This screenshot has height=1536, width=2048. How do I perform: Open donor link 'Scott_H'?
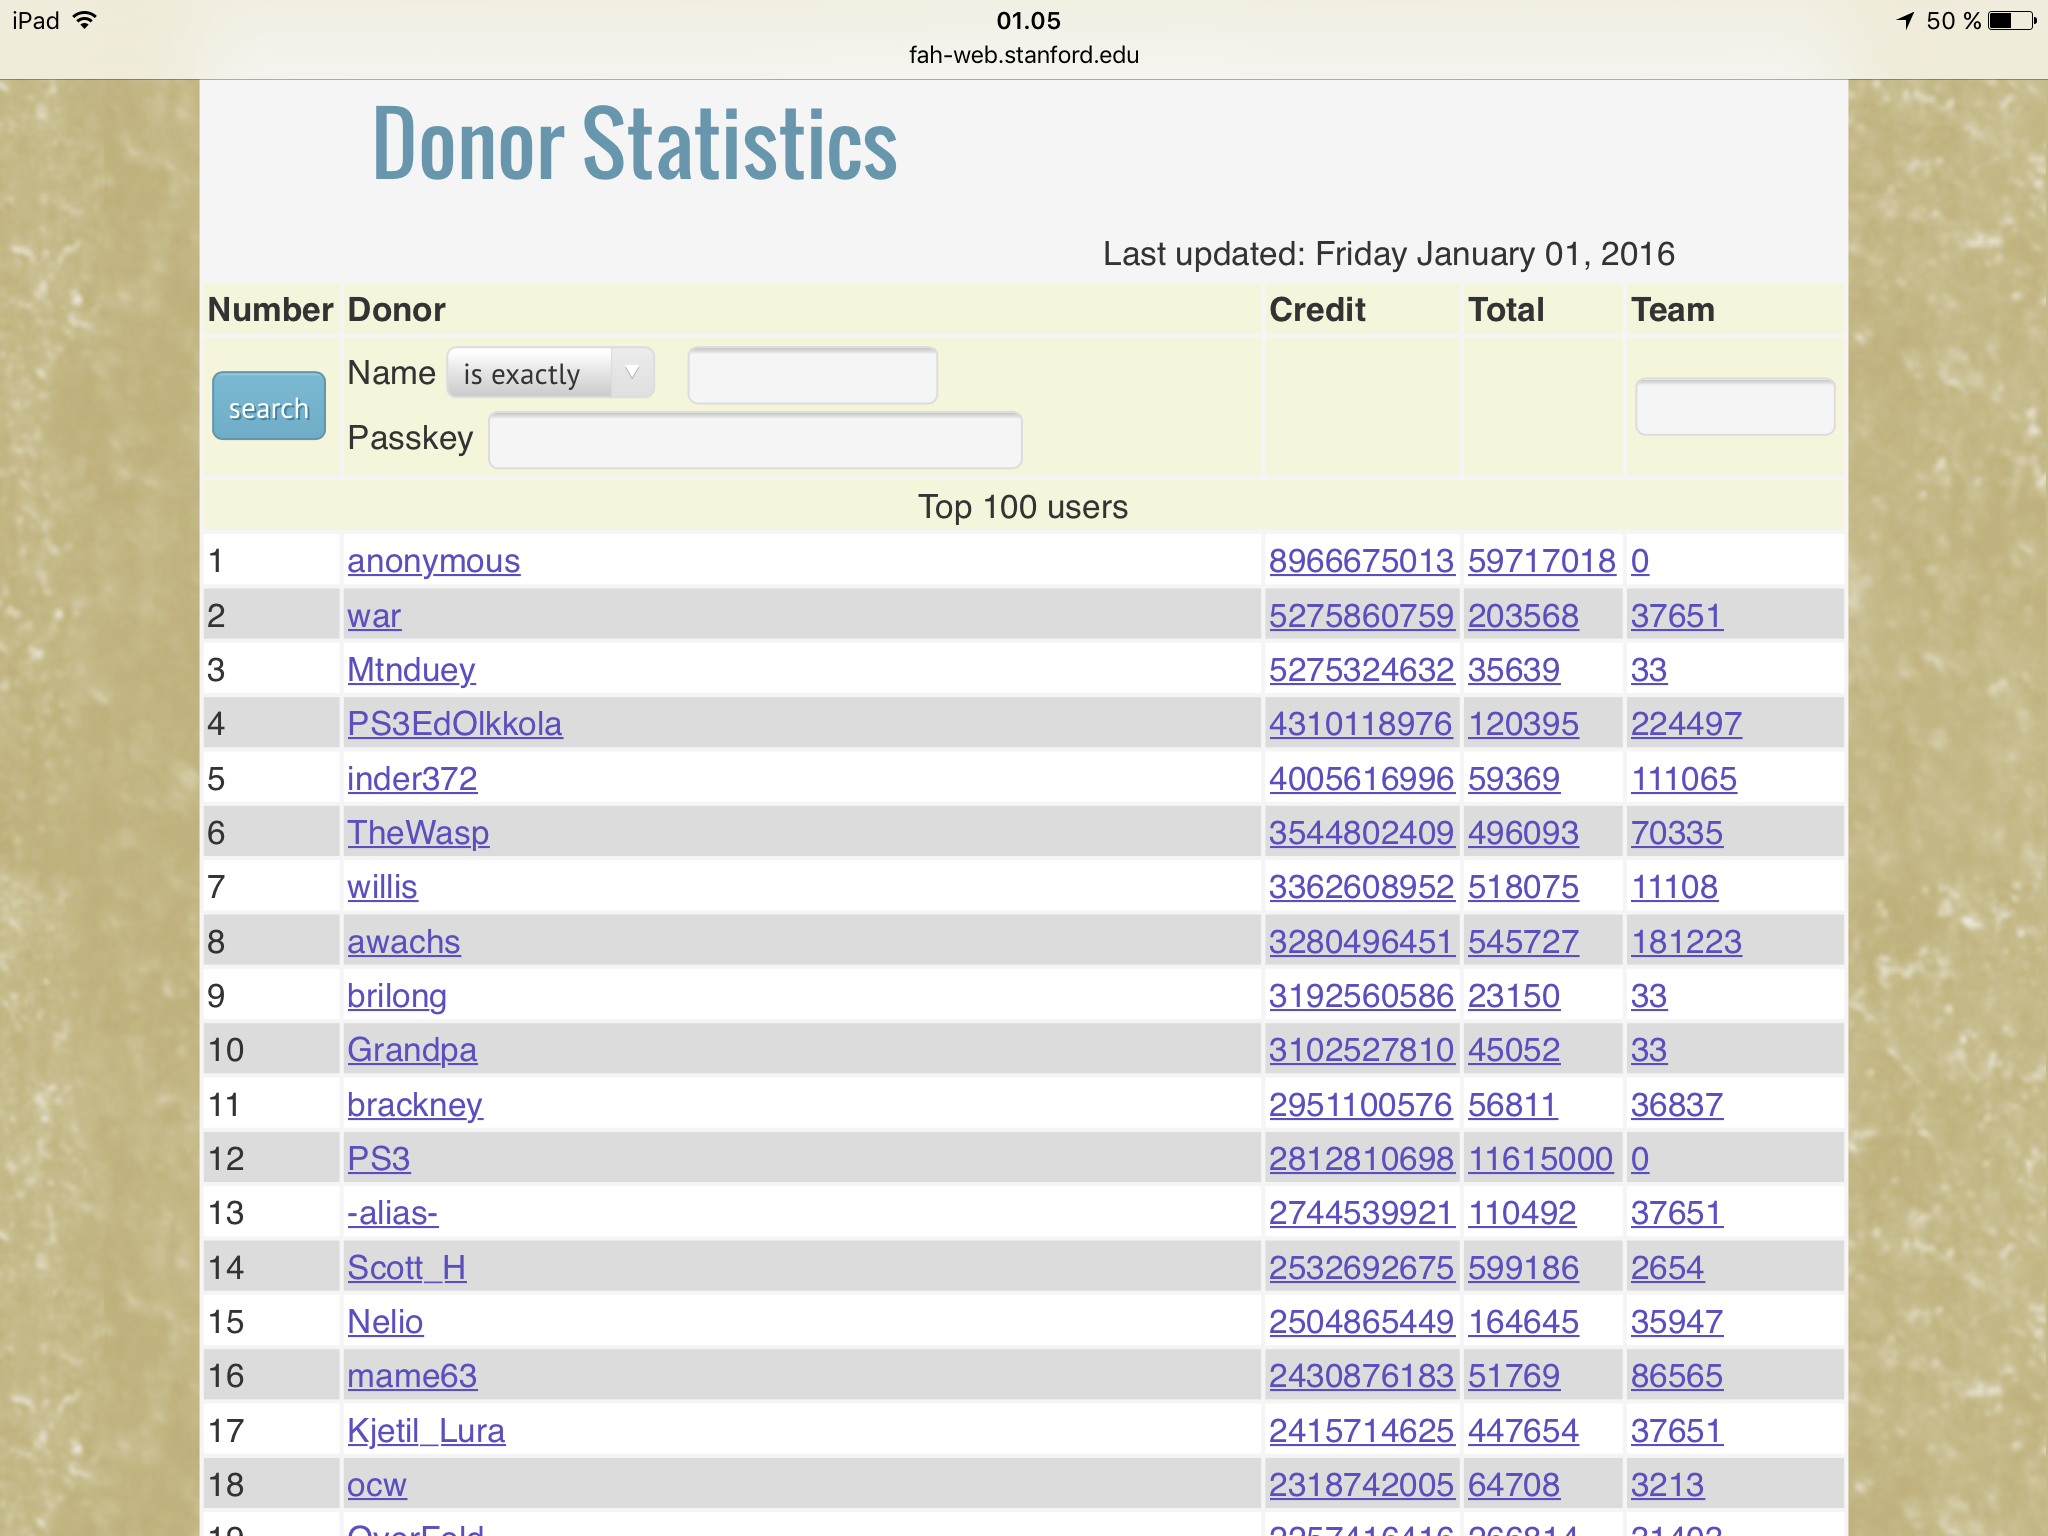(x=407, y=1267)
